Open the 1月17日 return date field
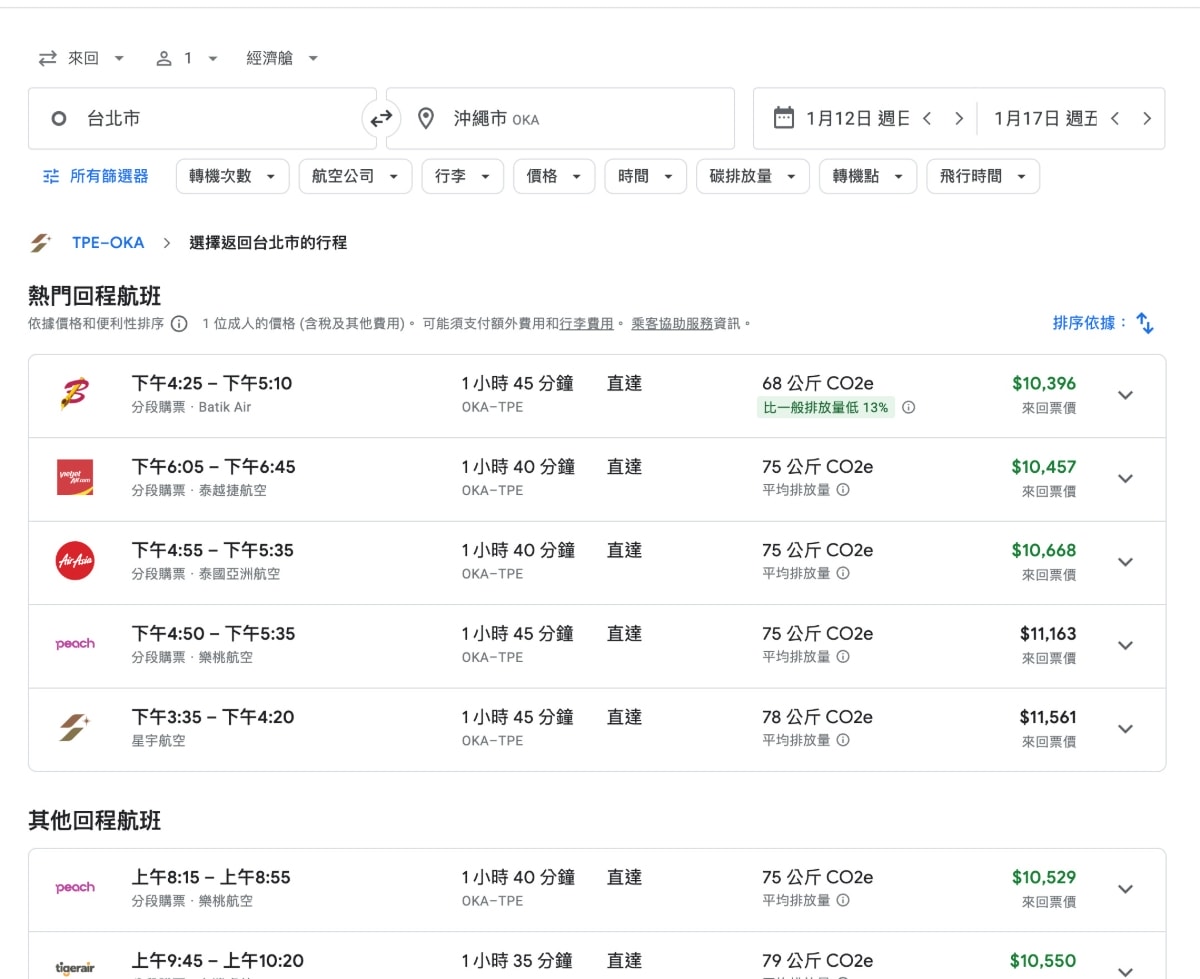Screen dimensions: 1200x979 pyautogui.click(x=1044, y=118)
